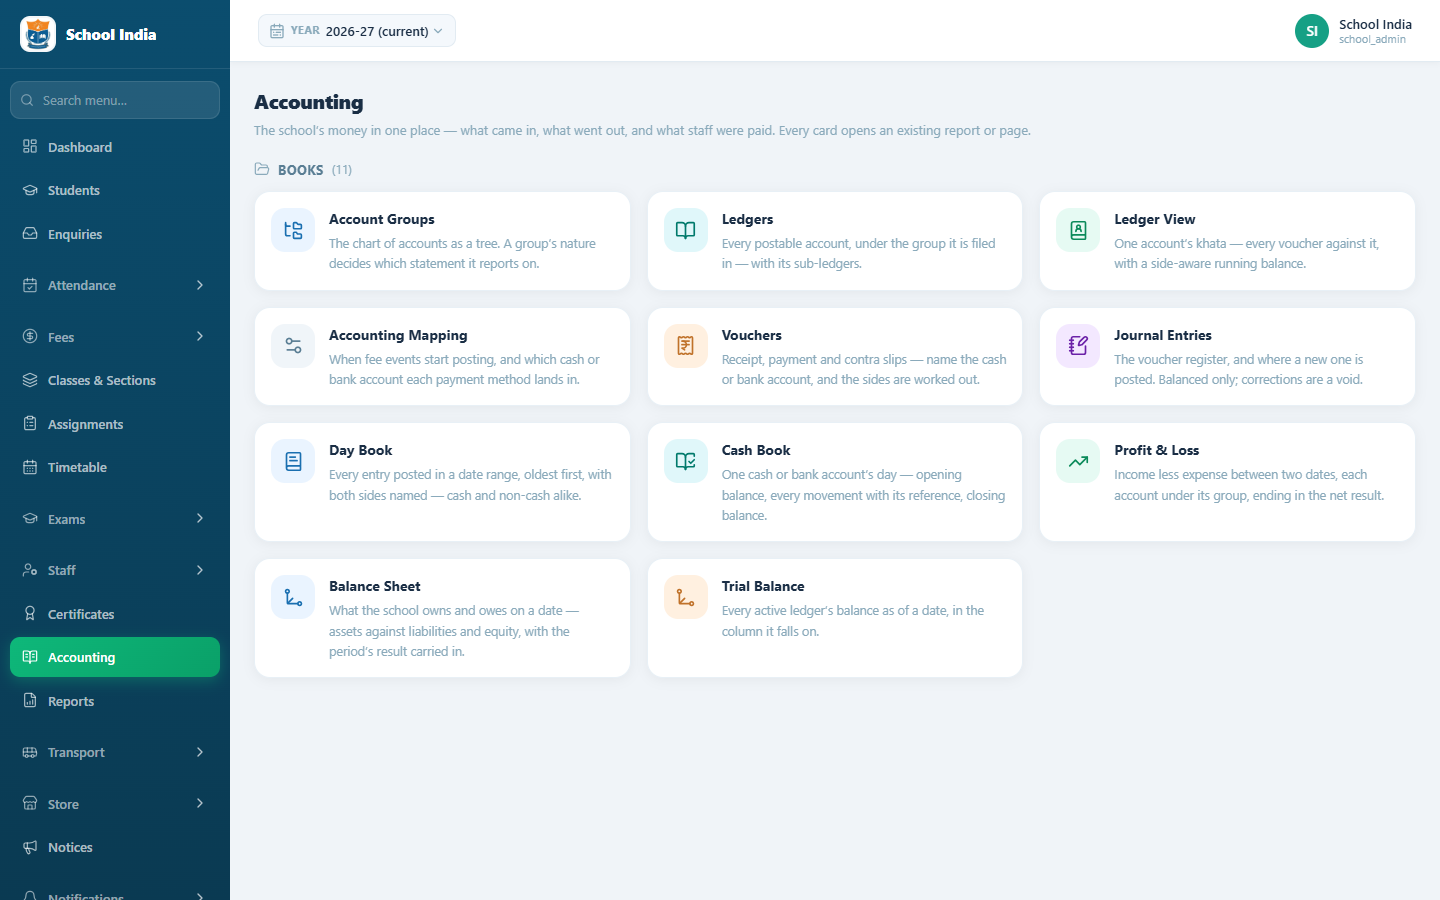This screenshot has height=900, width=1440.
Task: Select Enquiries in the sidebar
Action: (x=115, y=234)
